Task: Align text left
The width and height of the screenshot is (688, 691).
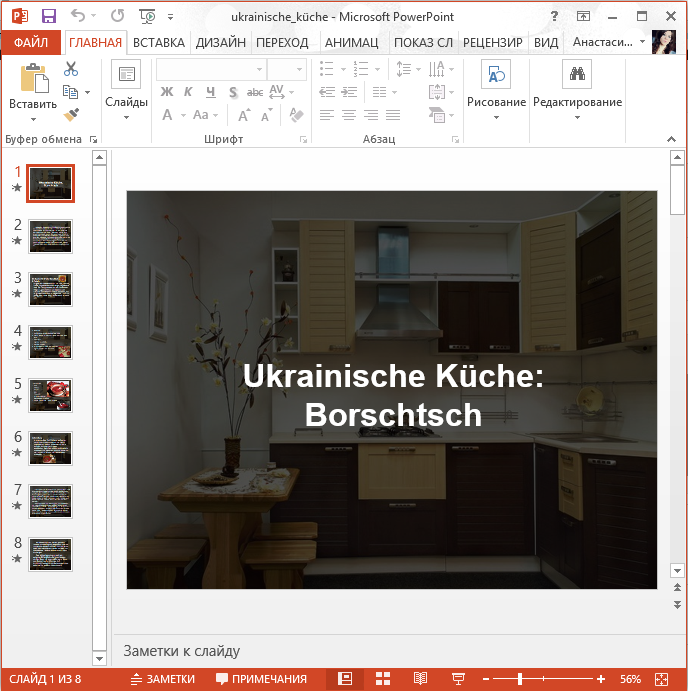Action: point(327,115)
